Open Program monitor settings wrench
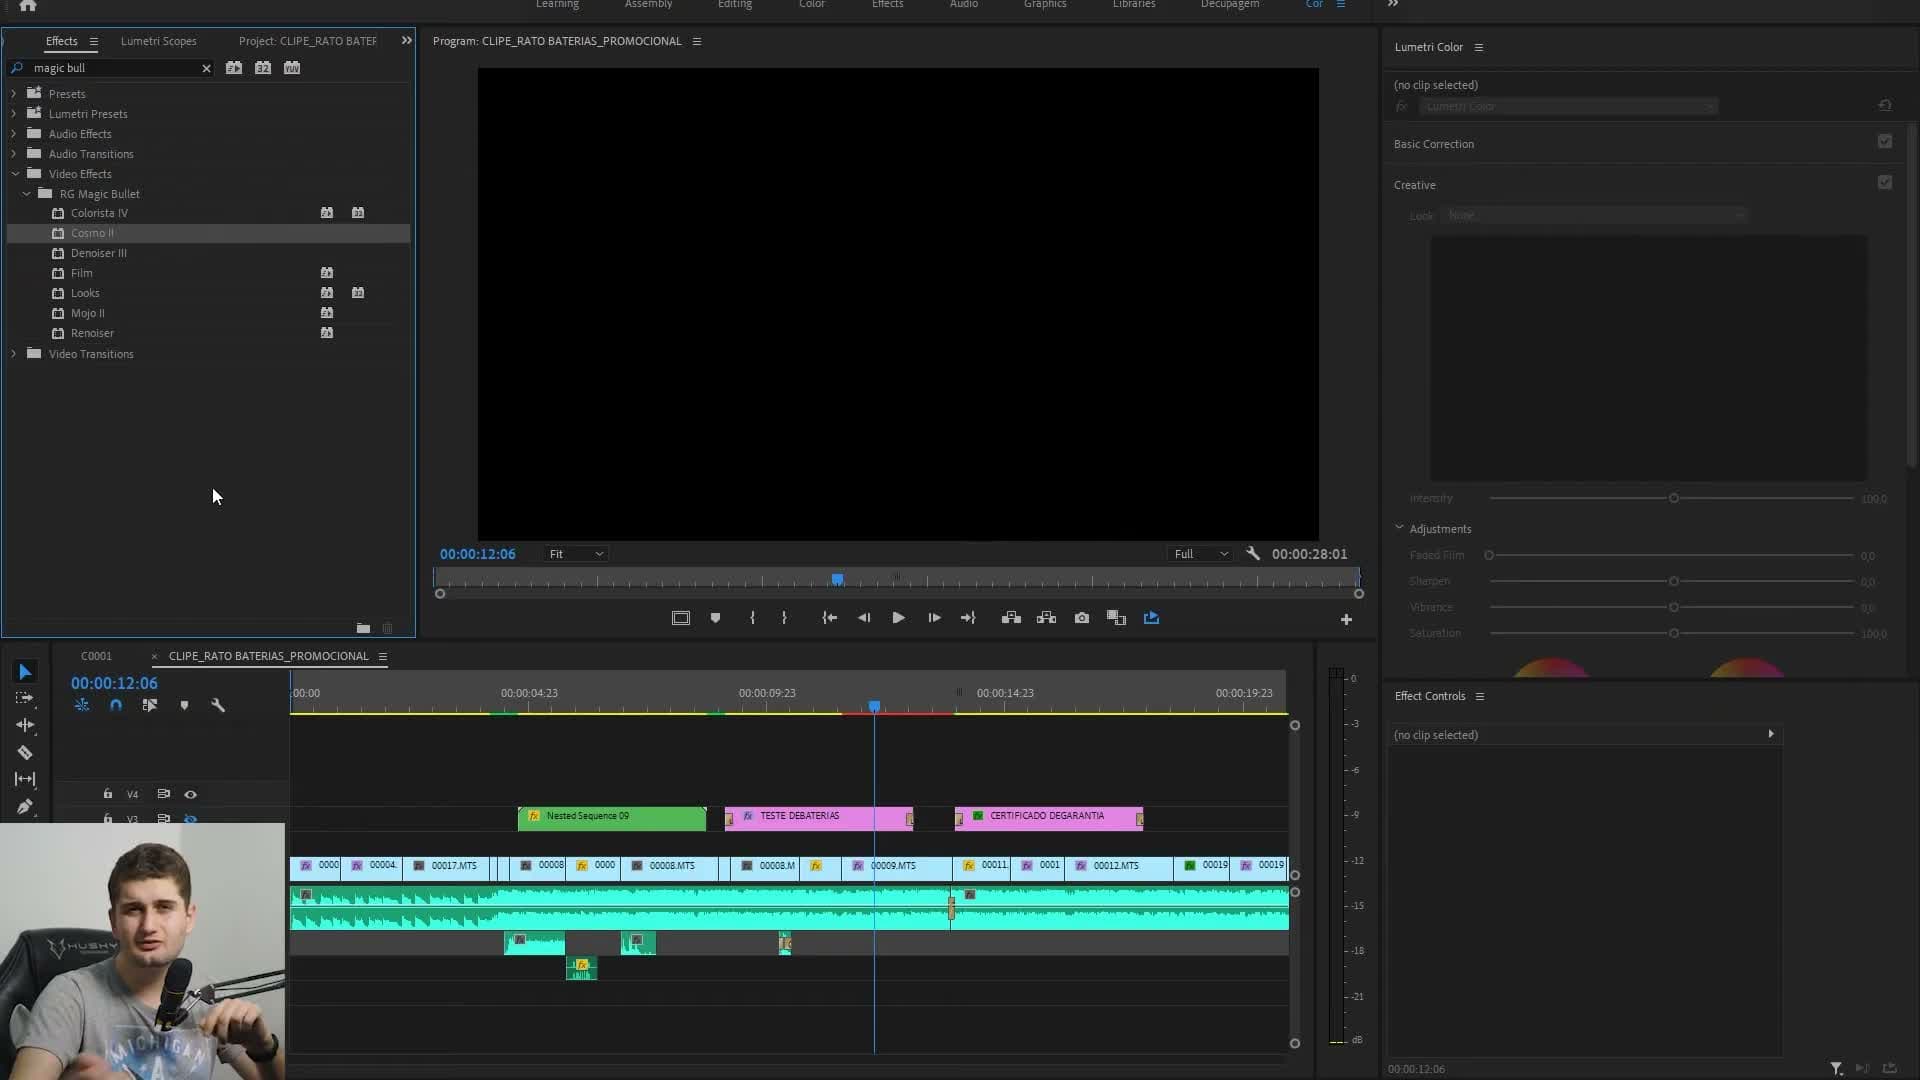The width and height of the screenshot is (1920, 1080). coord(1253,553)
